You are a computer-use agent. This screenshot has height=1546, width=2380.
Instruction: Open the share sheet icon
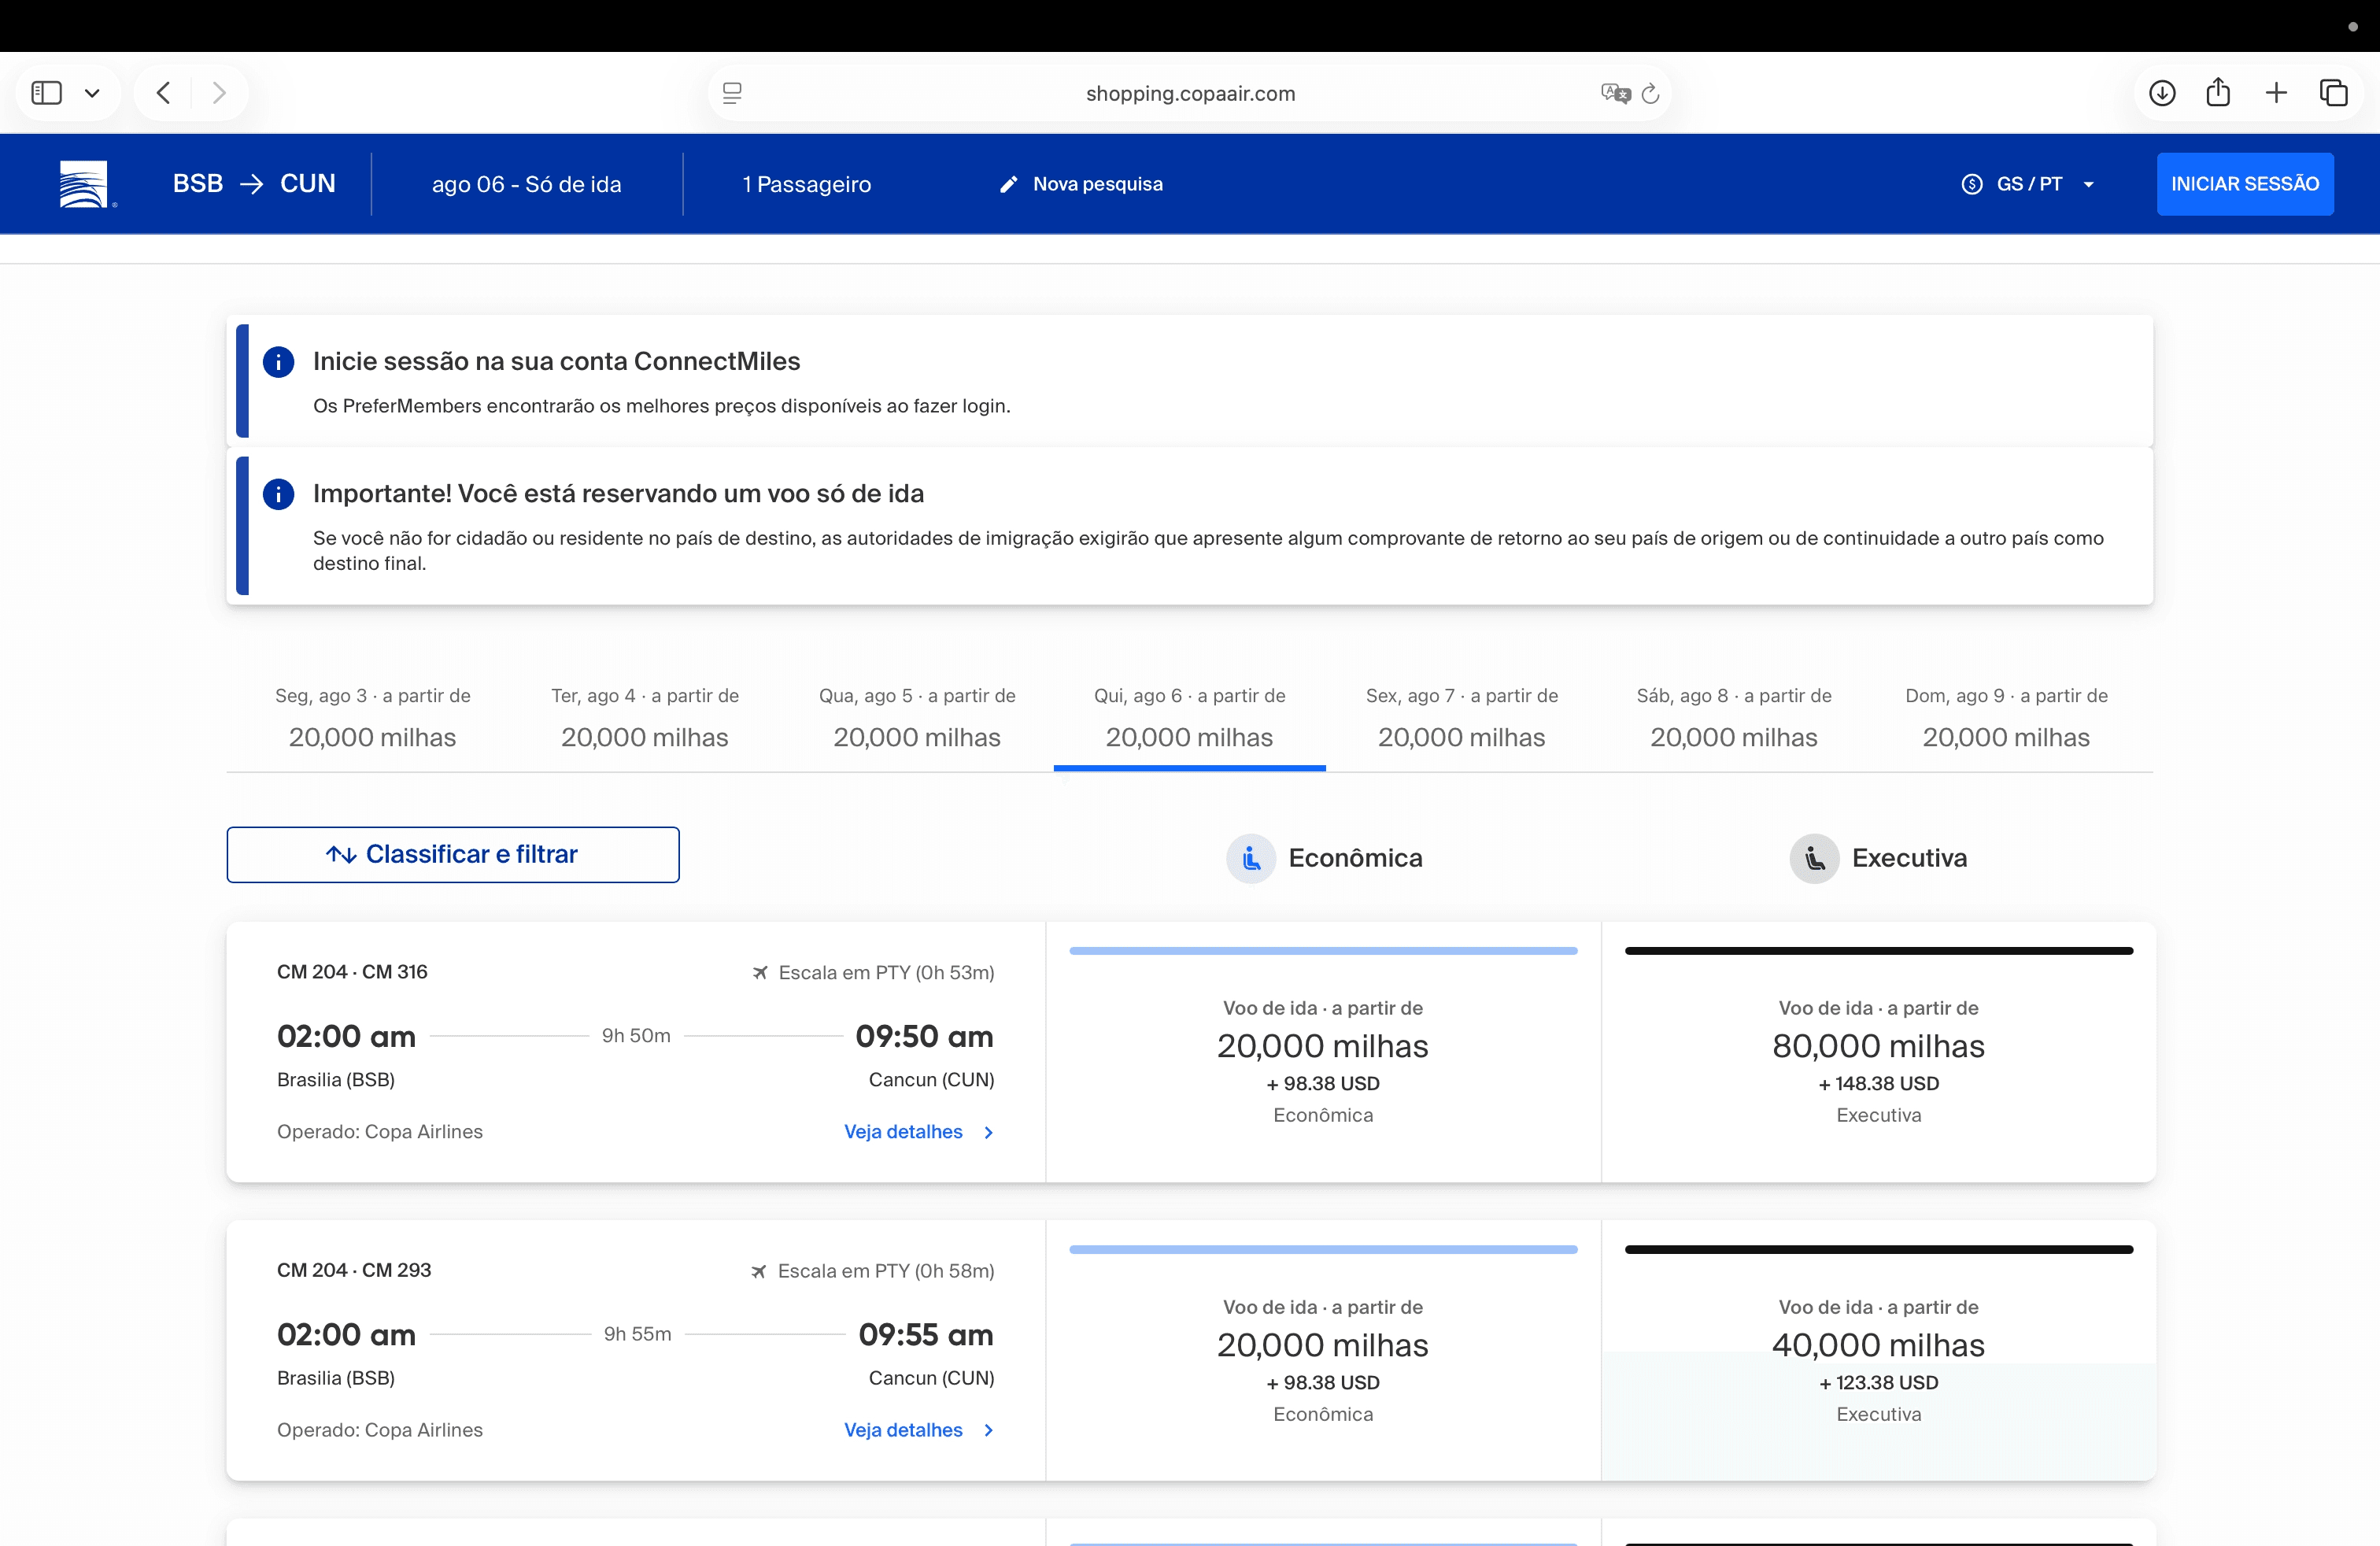coord(2218,92)
